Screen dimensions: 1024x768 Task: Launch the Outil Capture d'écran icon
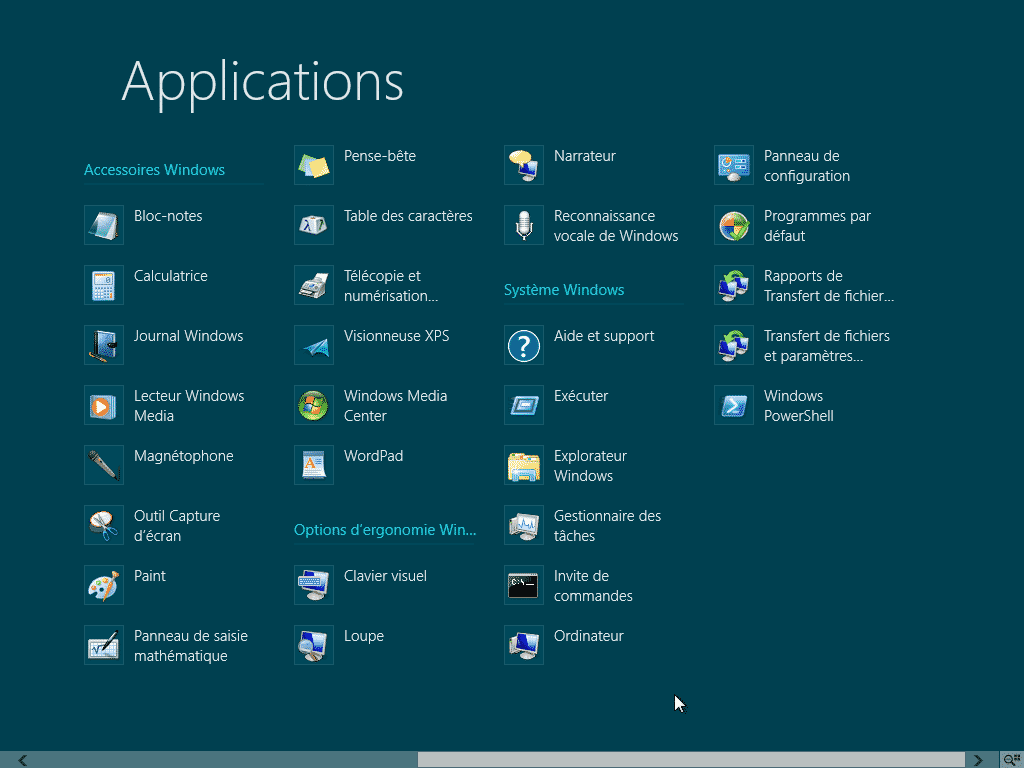(104, 526)
